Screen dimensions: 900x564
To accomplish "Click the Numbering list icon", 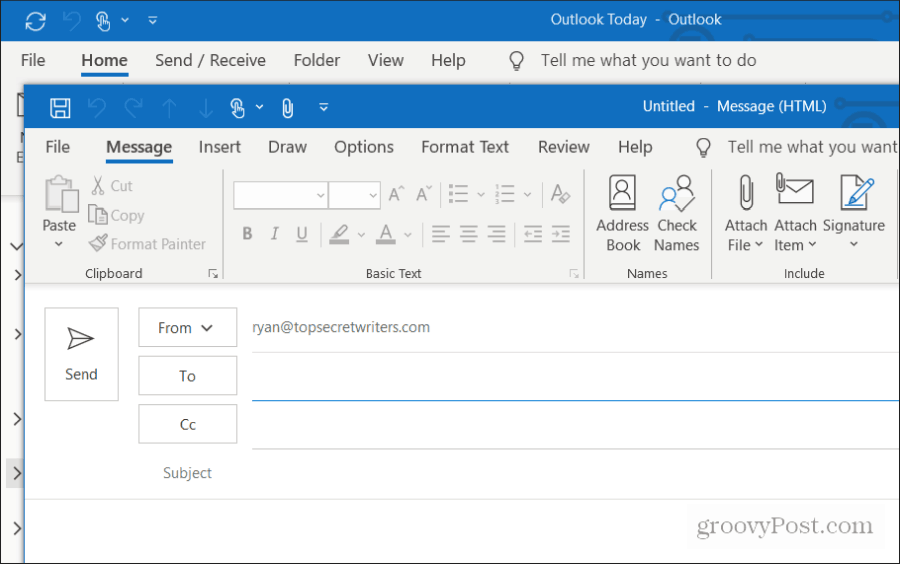I will click(505, 194).
